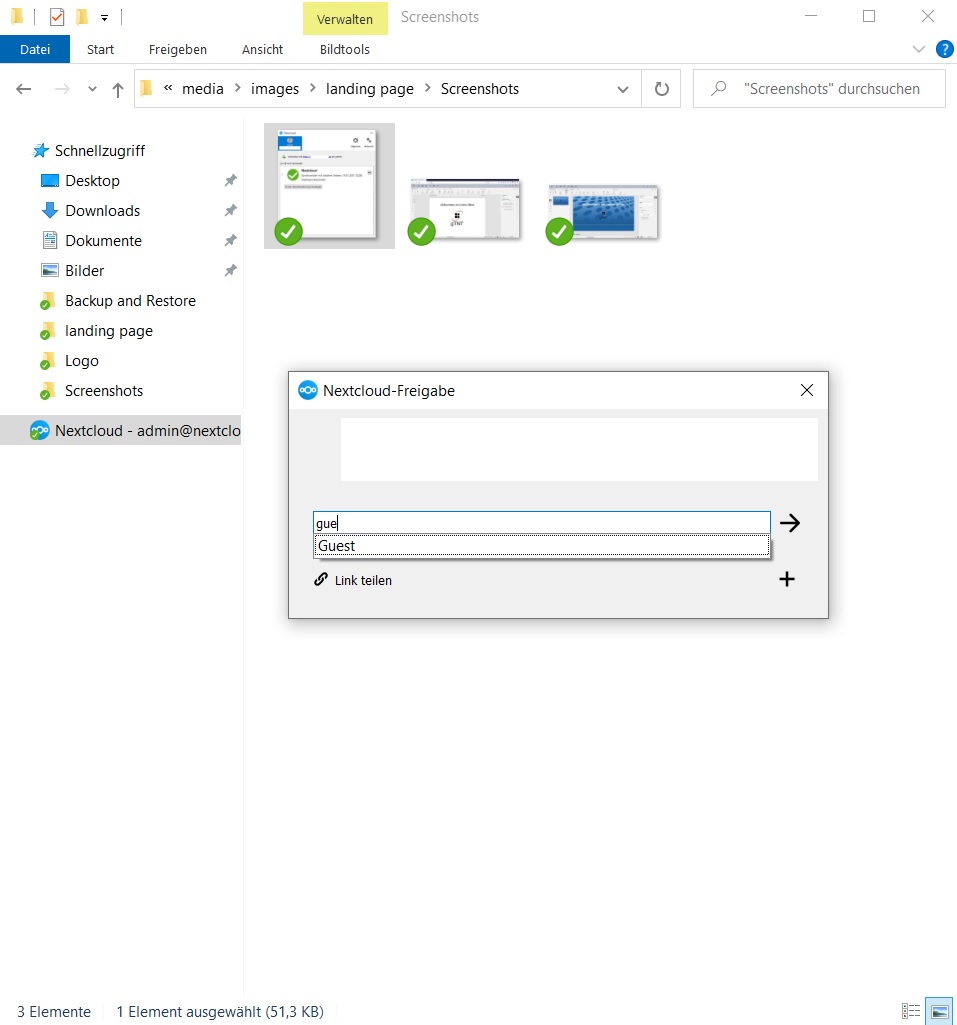Viewport: 957px width, 1025px height.
Task: Refresh the current folder view
Action: point(661,89)
